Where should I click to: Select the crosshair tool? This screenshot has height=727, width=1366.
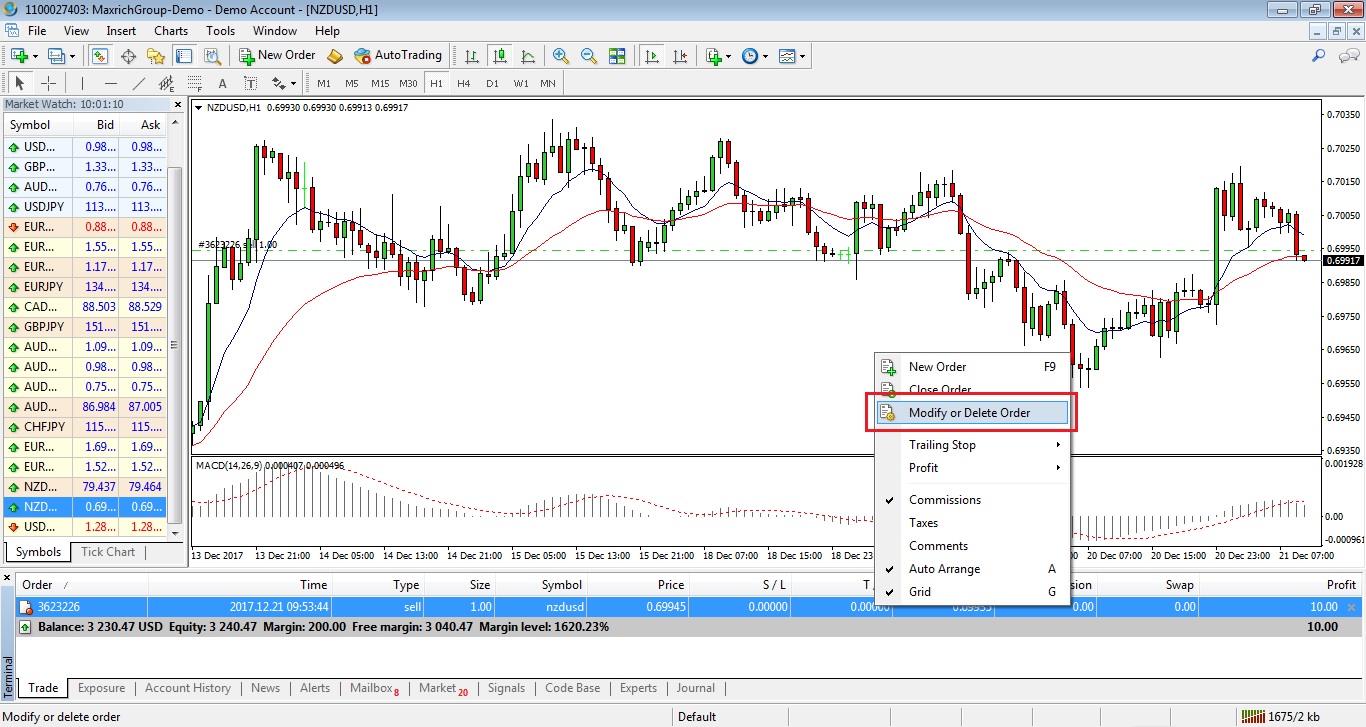[x=48, y=83]
